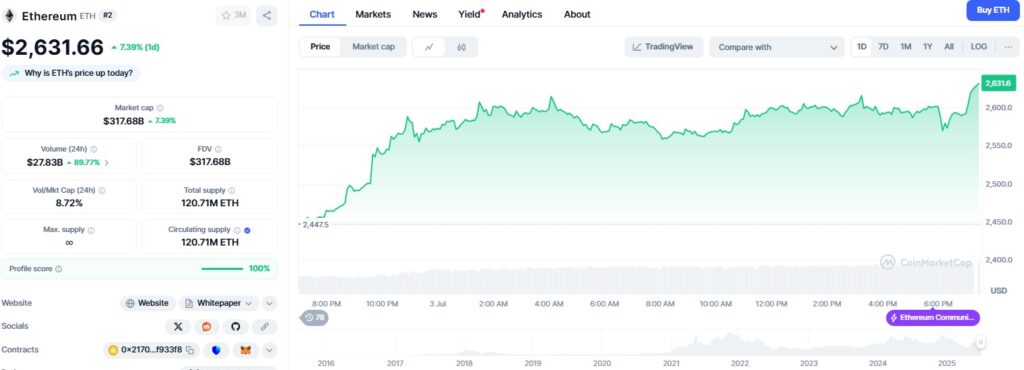Viewport: 1024px width, 370px height.
Task: Open the Reddit social icon
Action: coord(206,326)
